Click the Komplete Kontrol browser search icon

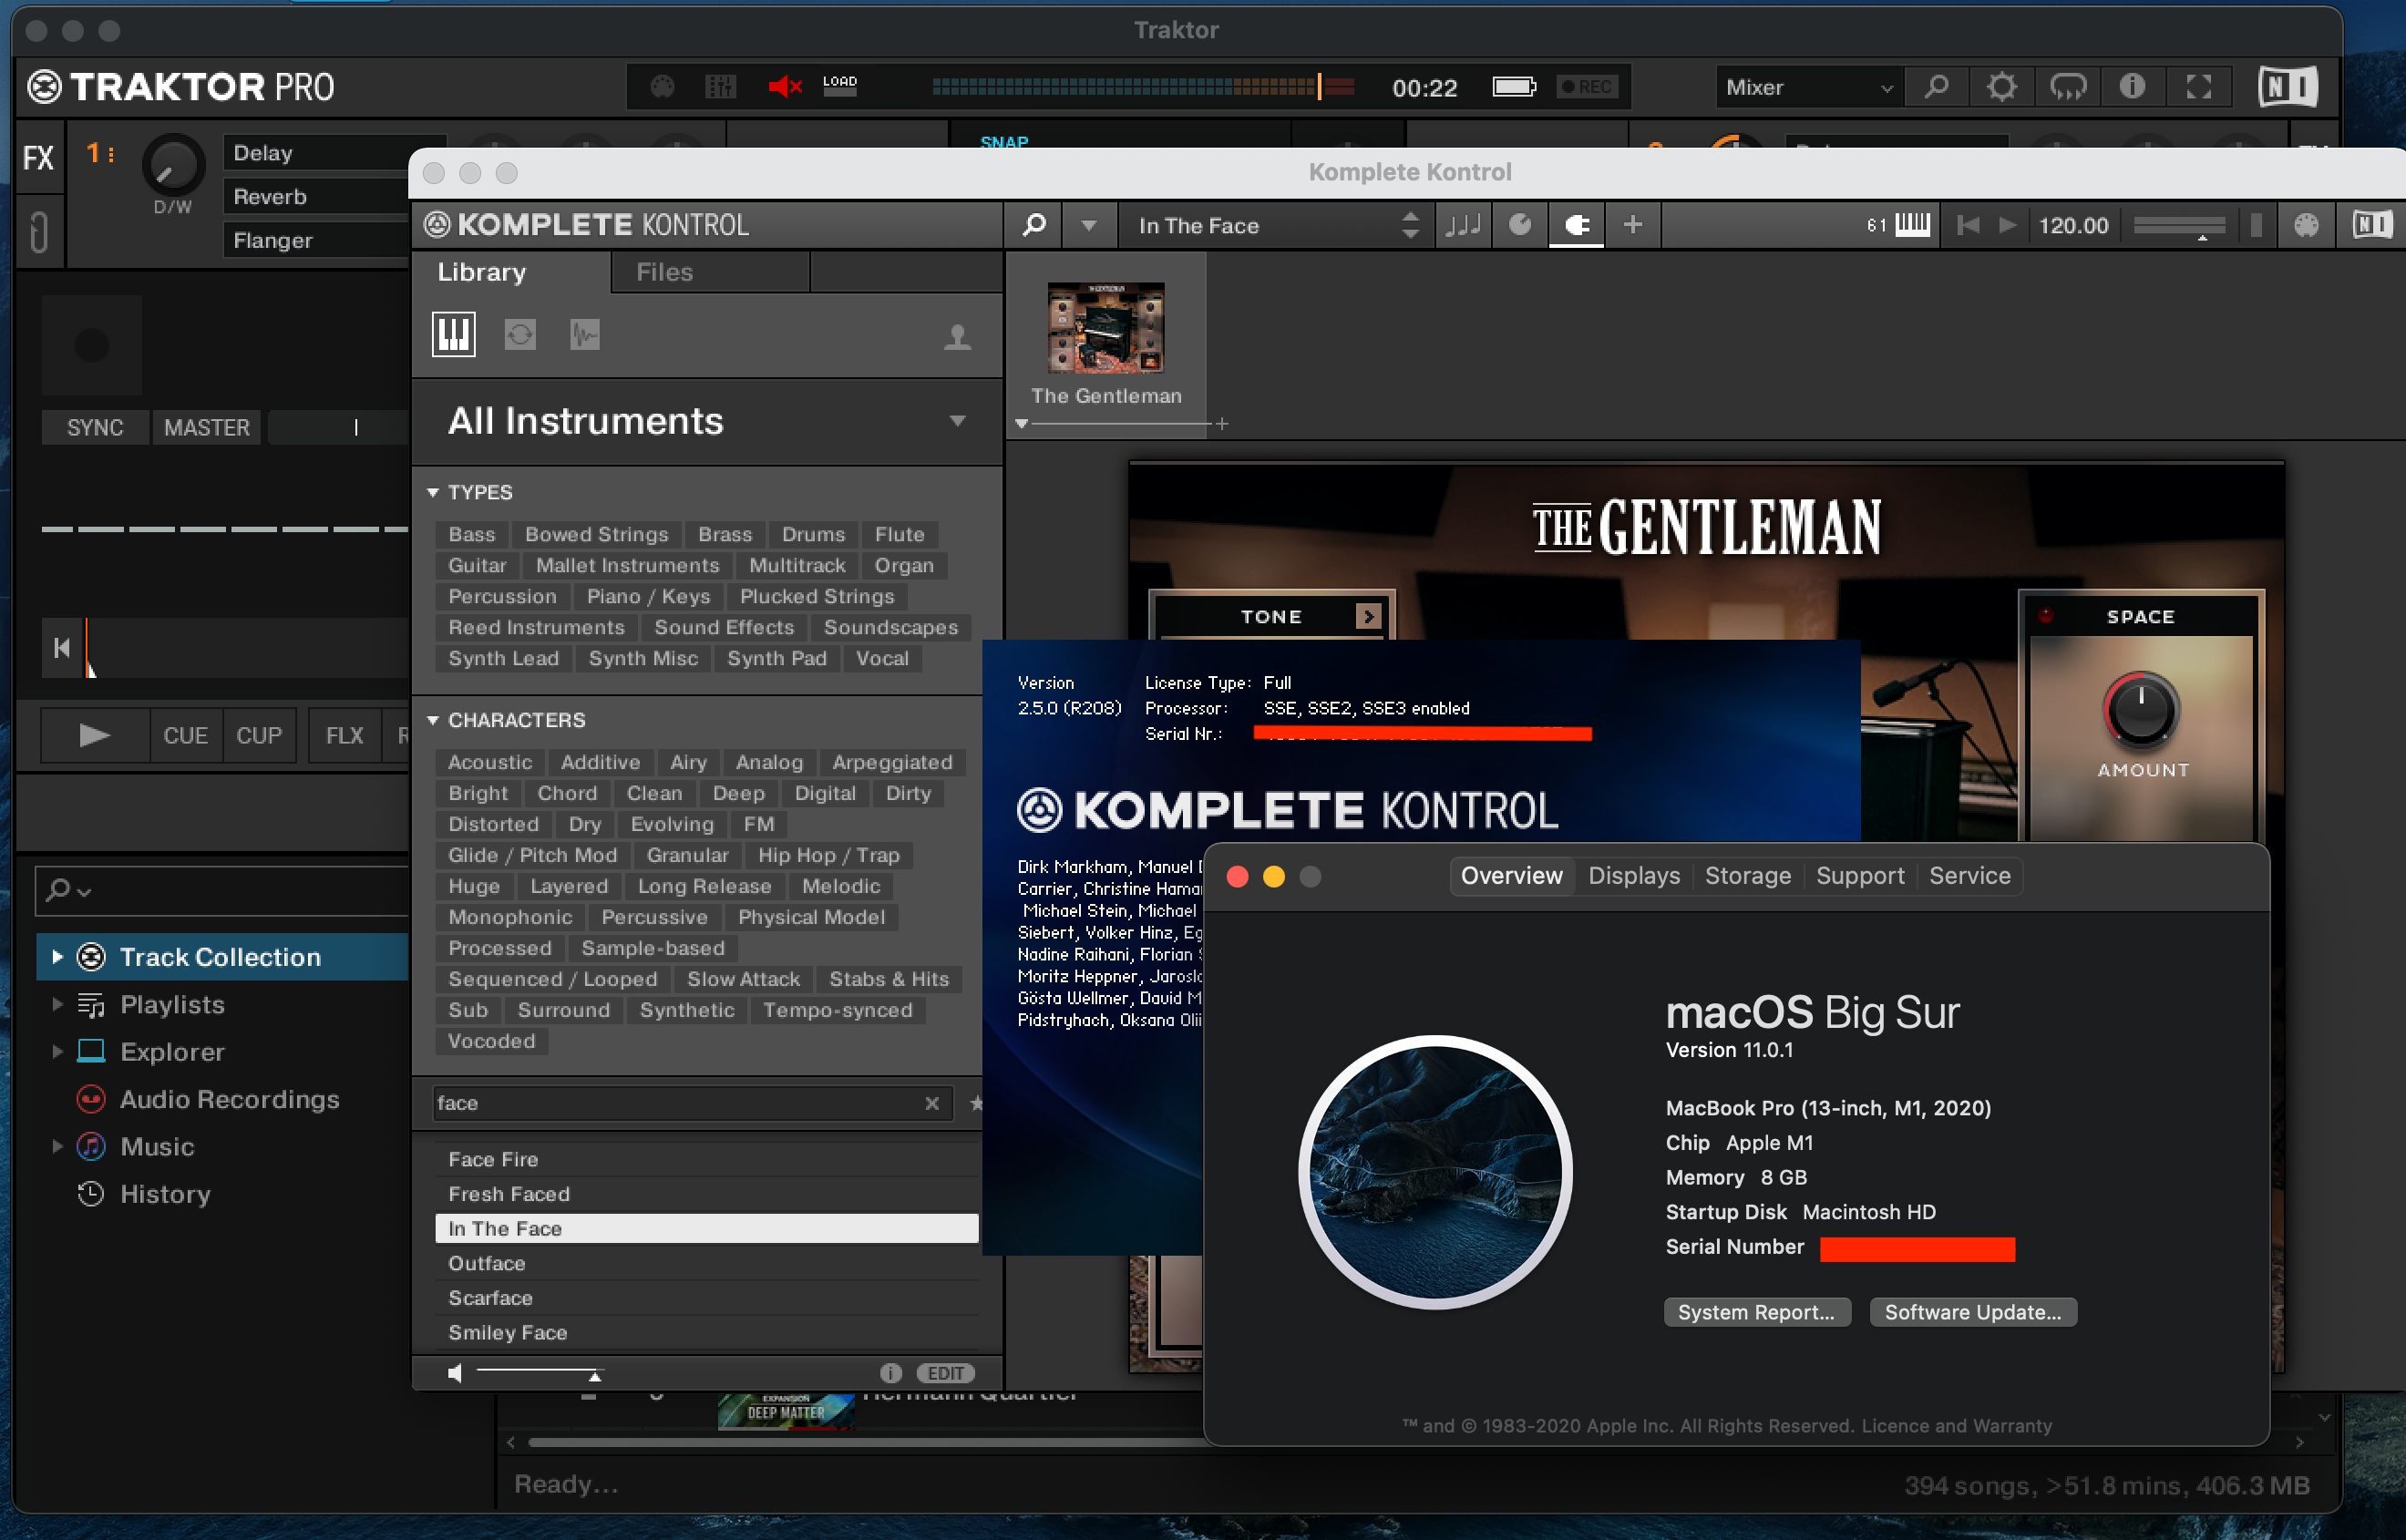click(x=1035, y=225)
